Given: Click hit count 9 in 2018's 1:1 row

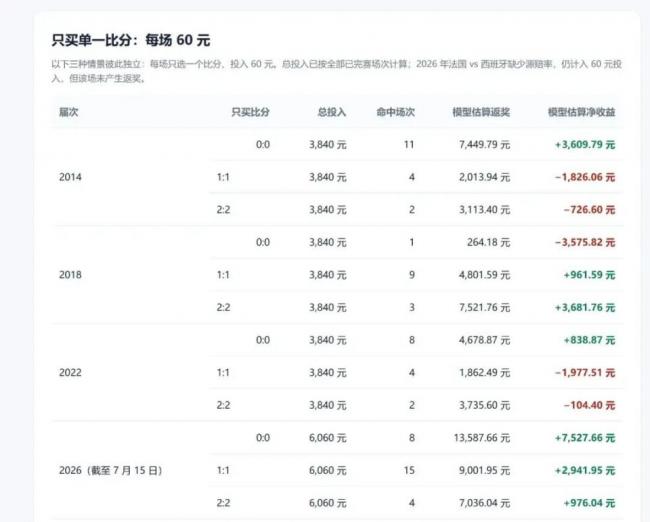Looking at the screenshot, I should tap(412, 275).
